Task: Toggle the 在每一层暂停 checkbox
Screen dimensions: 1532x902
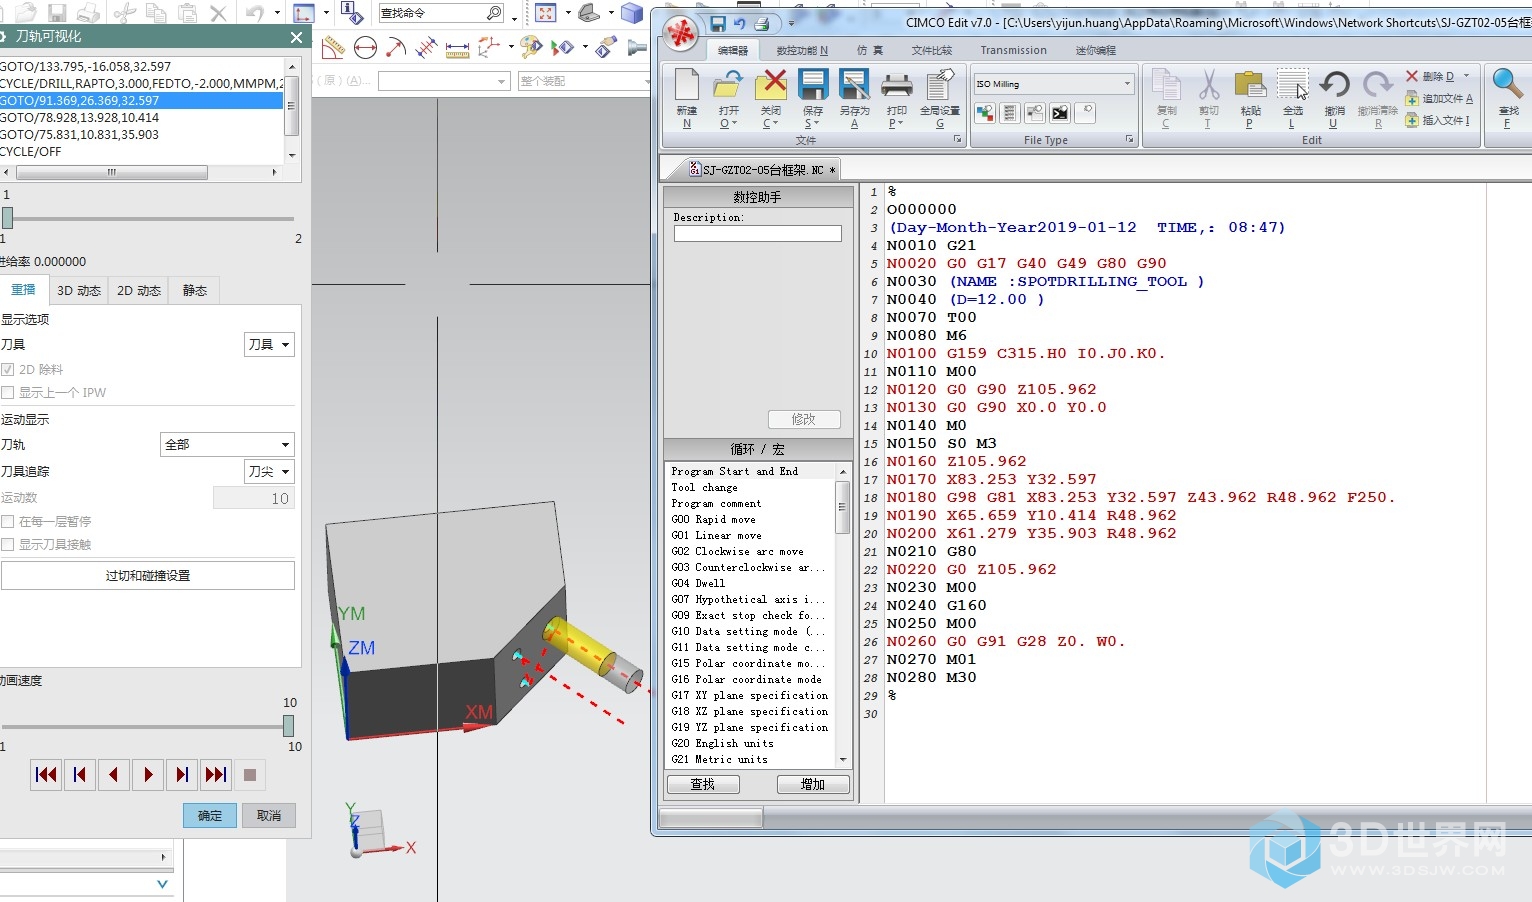Action: pyautogui.click(x=8, y=522)
